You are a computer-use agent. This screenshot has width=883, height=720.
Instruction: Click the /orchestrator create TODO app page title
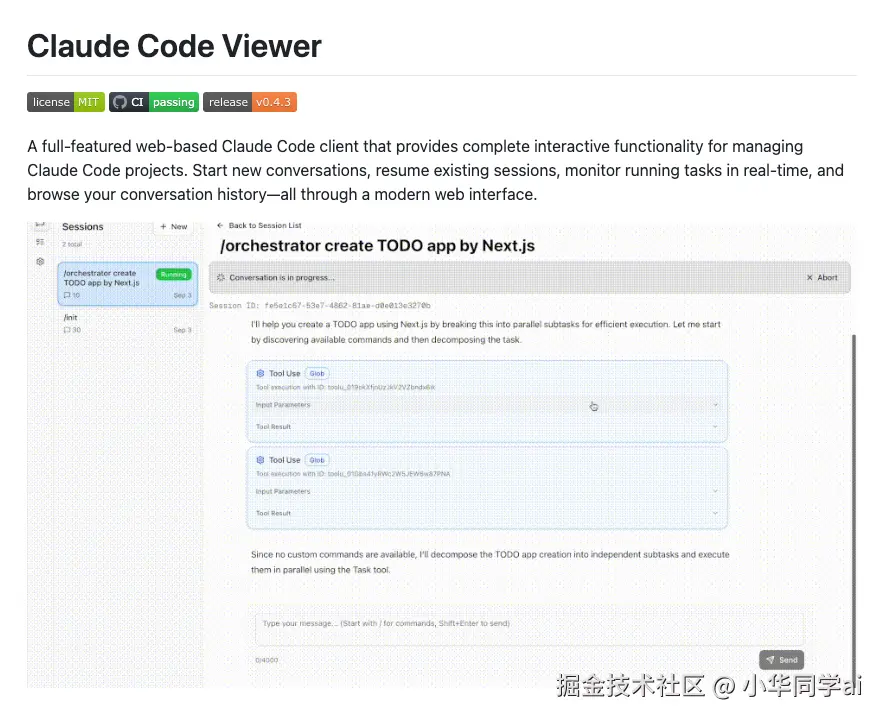(x=377, y=246)
